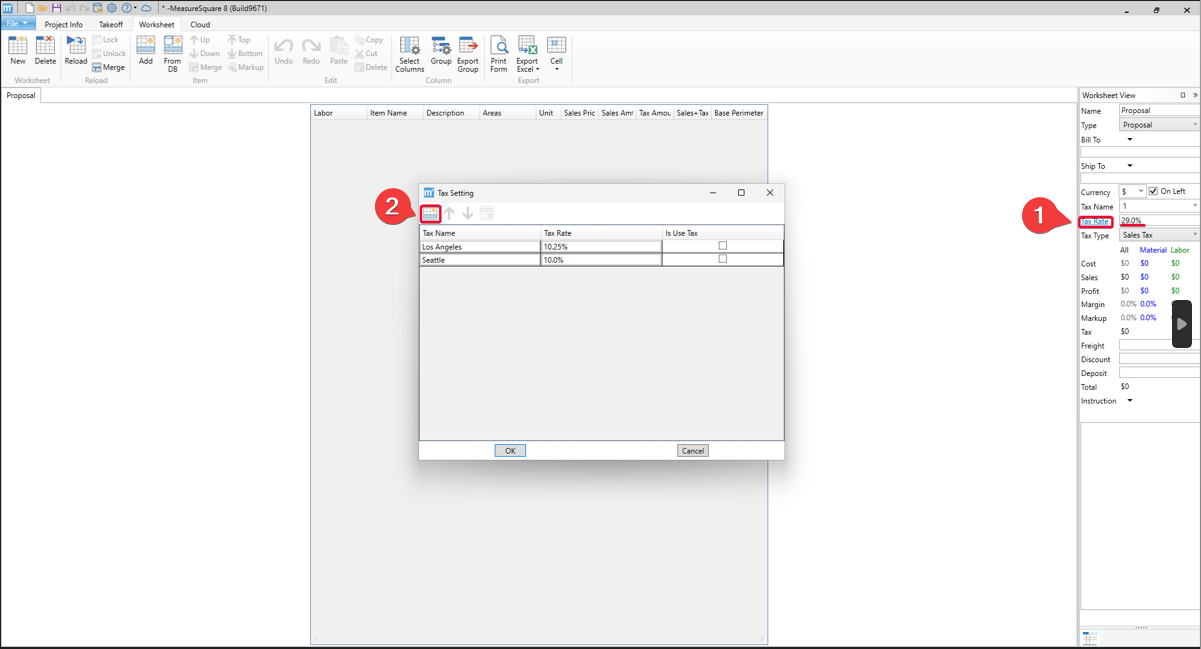This screenshot has width=1201, height=649.
Task: Click the 10.25% tax rate cell
Action: click(x=601, y=246)
